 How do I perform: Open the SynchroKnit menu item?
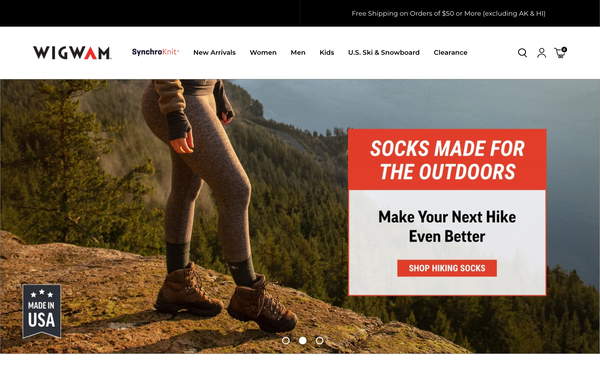(155, 52)
